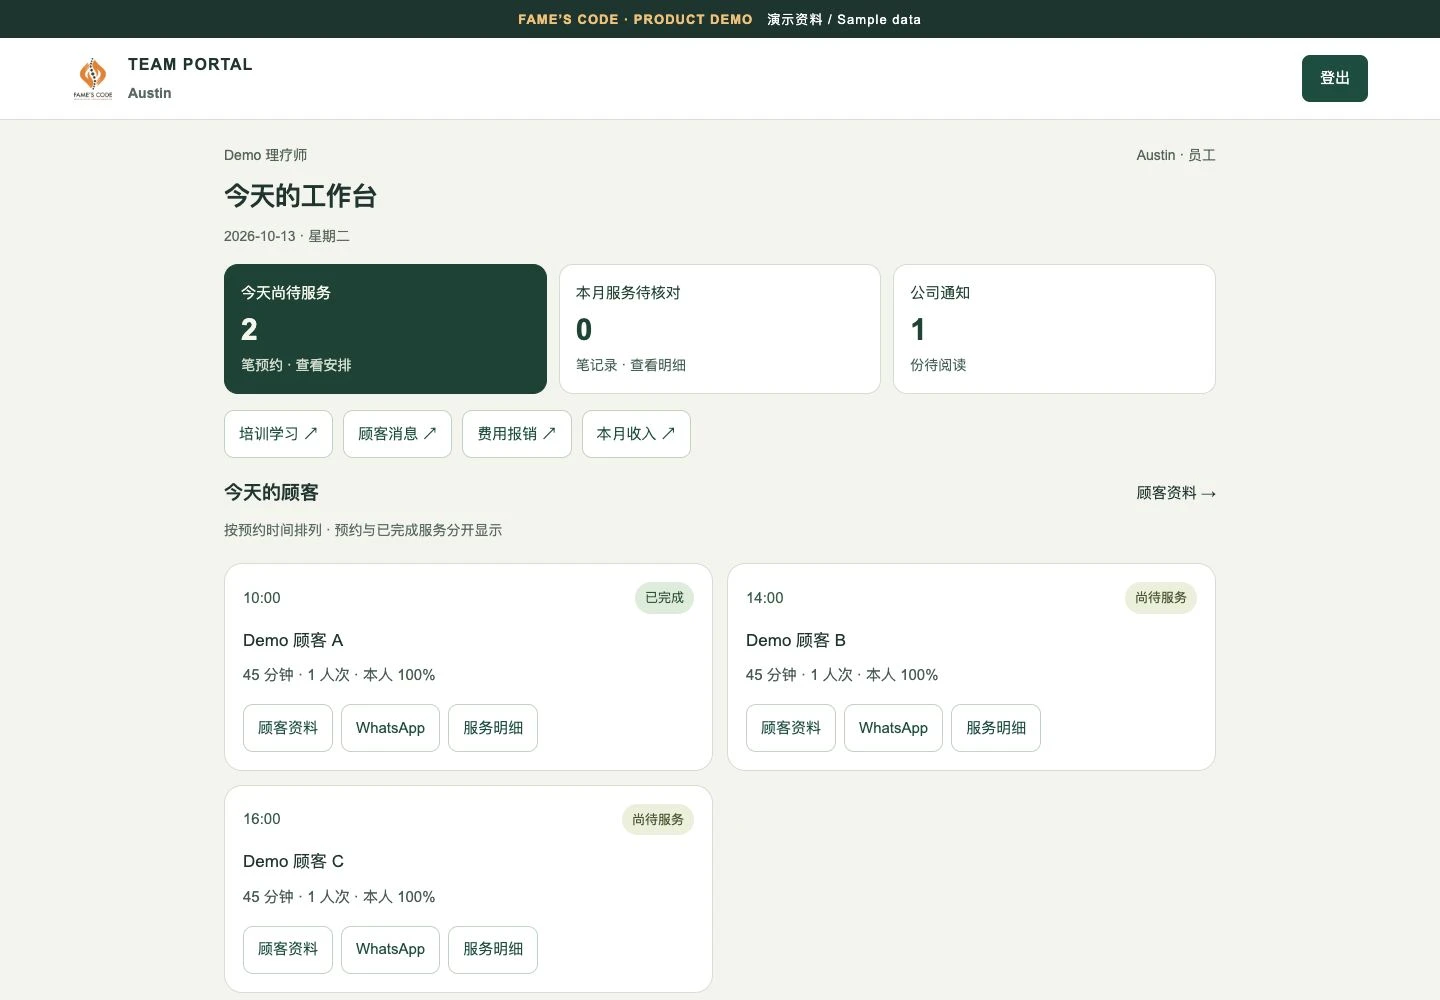Click the 14:00 appointment time
This screenshot has height=1000, width=1440.
765,598
